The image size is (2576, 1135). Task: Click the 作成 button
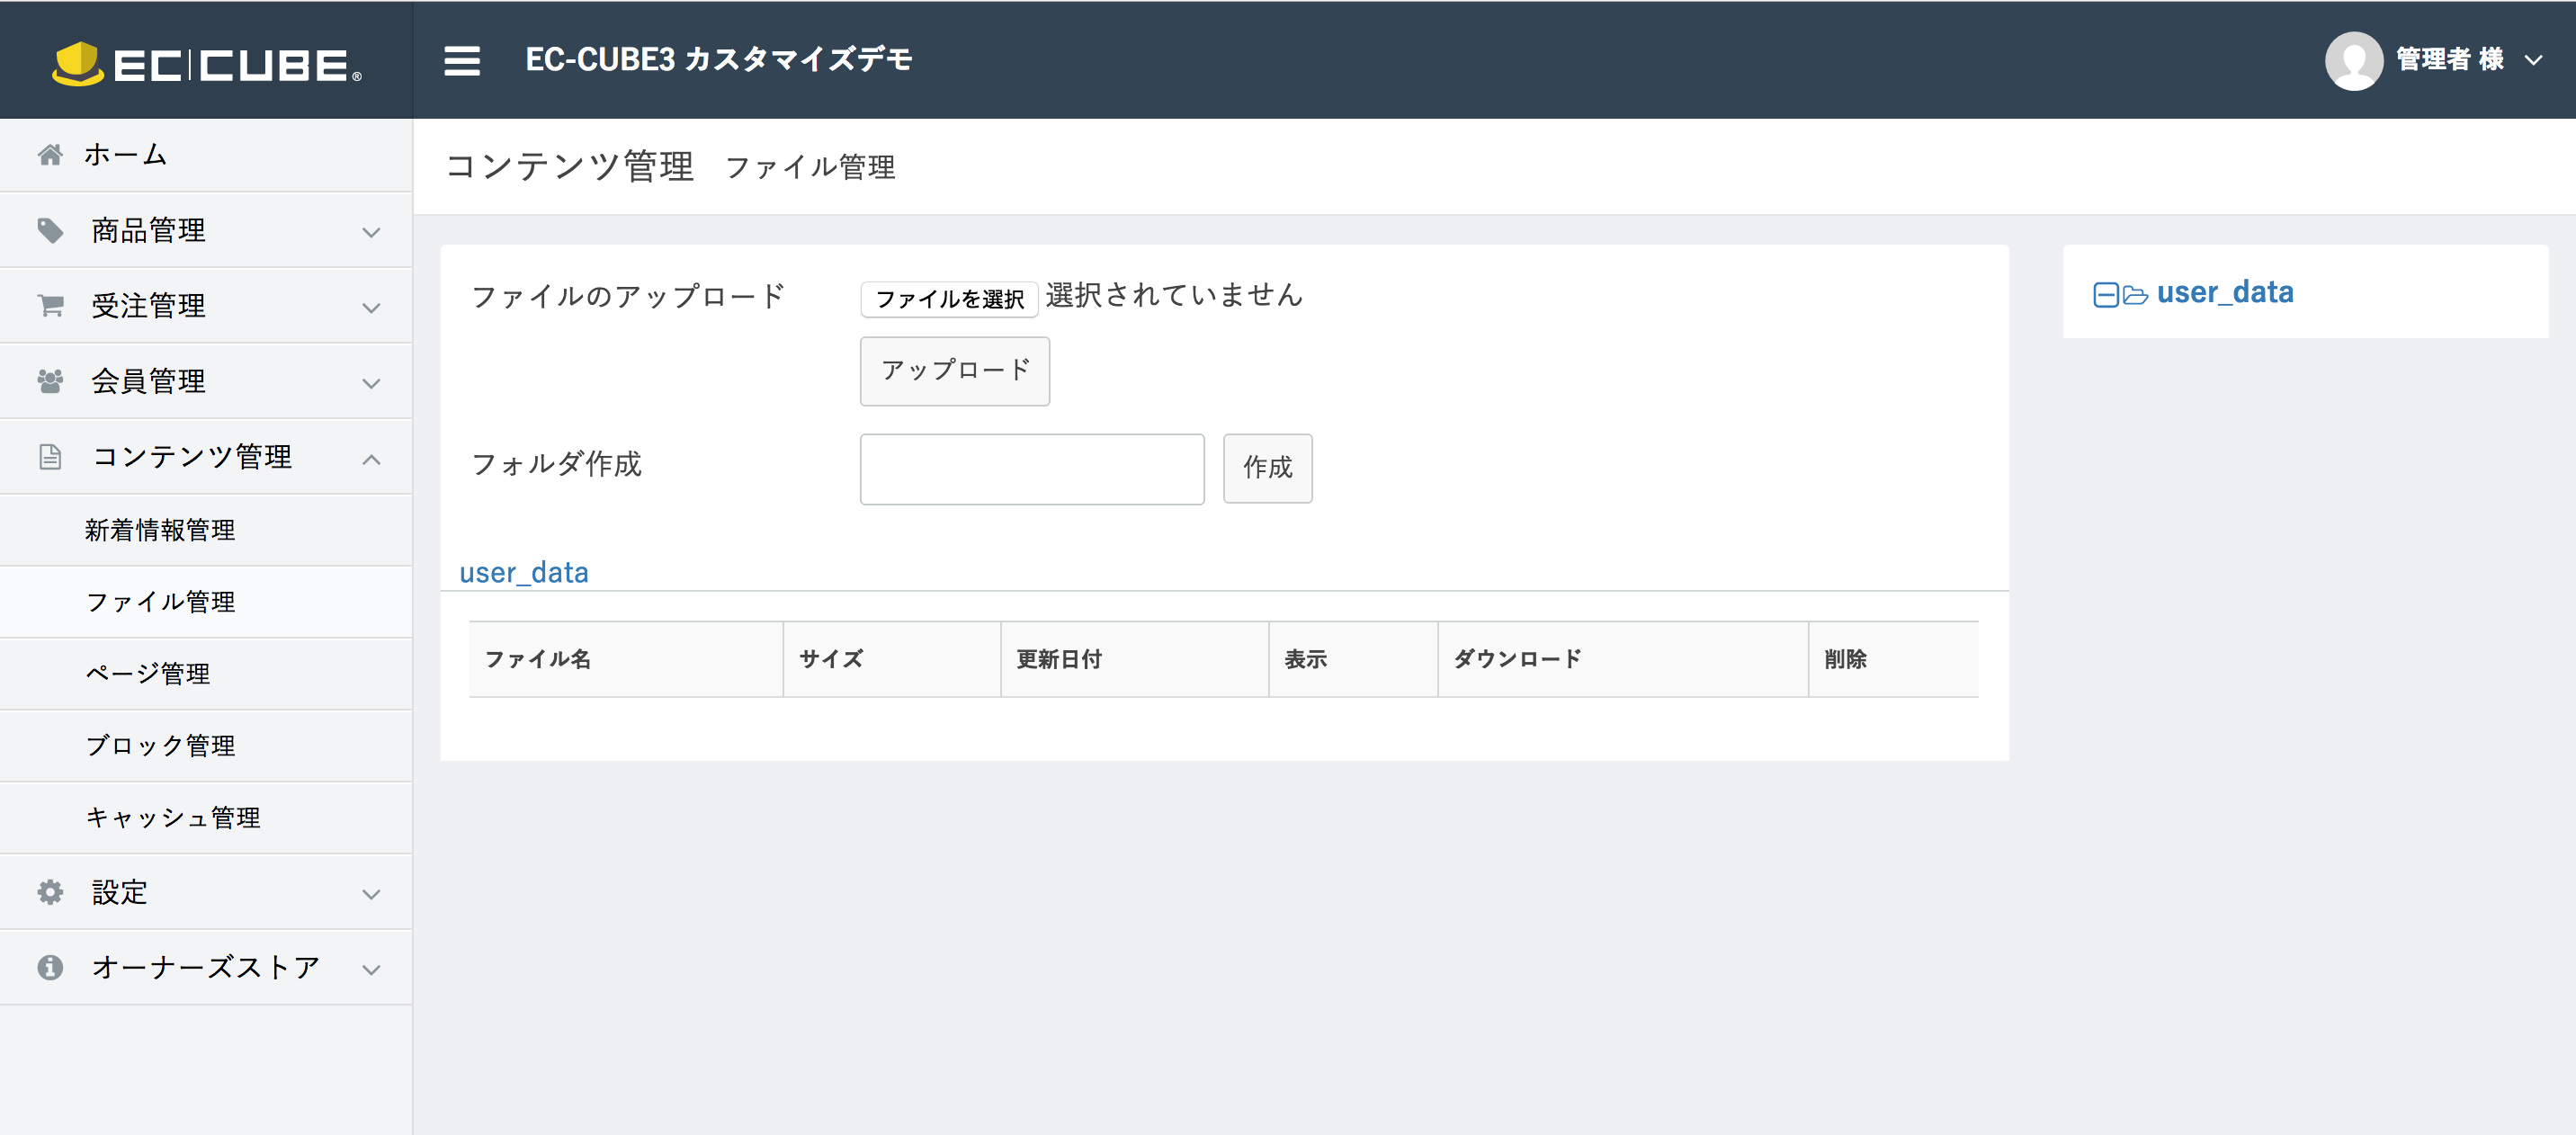tap(1268, 468)
